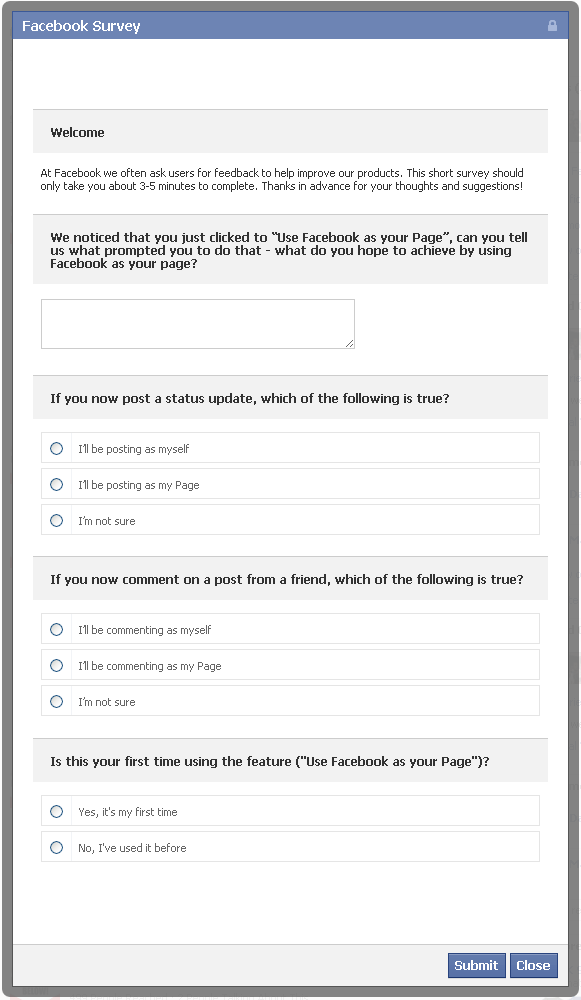
Task: Click the "Use Facebook as your Page" prompt question
Action: point(289,250)
